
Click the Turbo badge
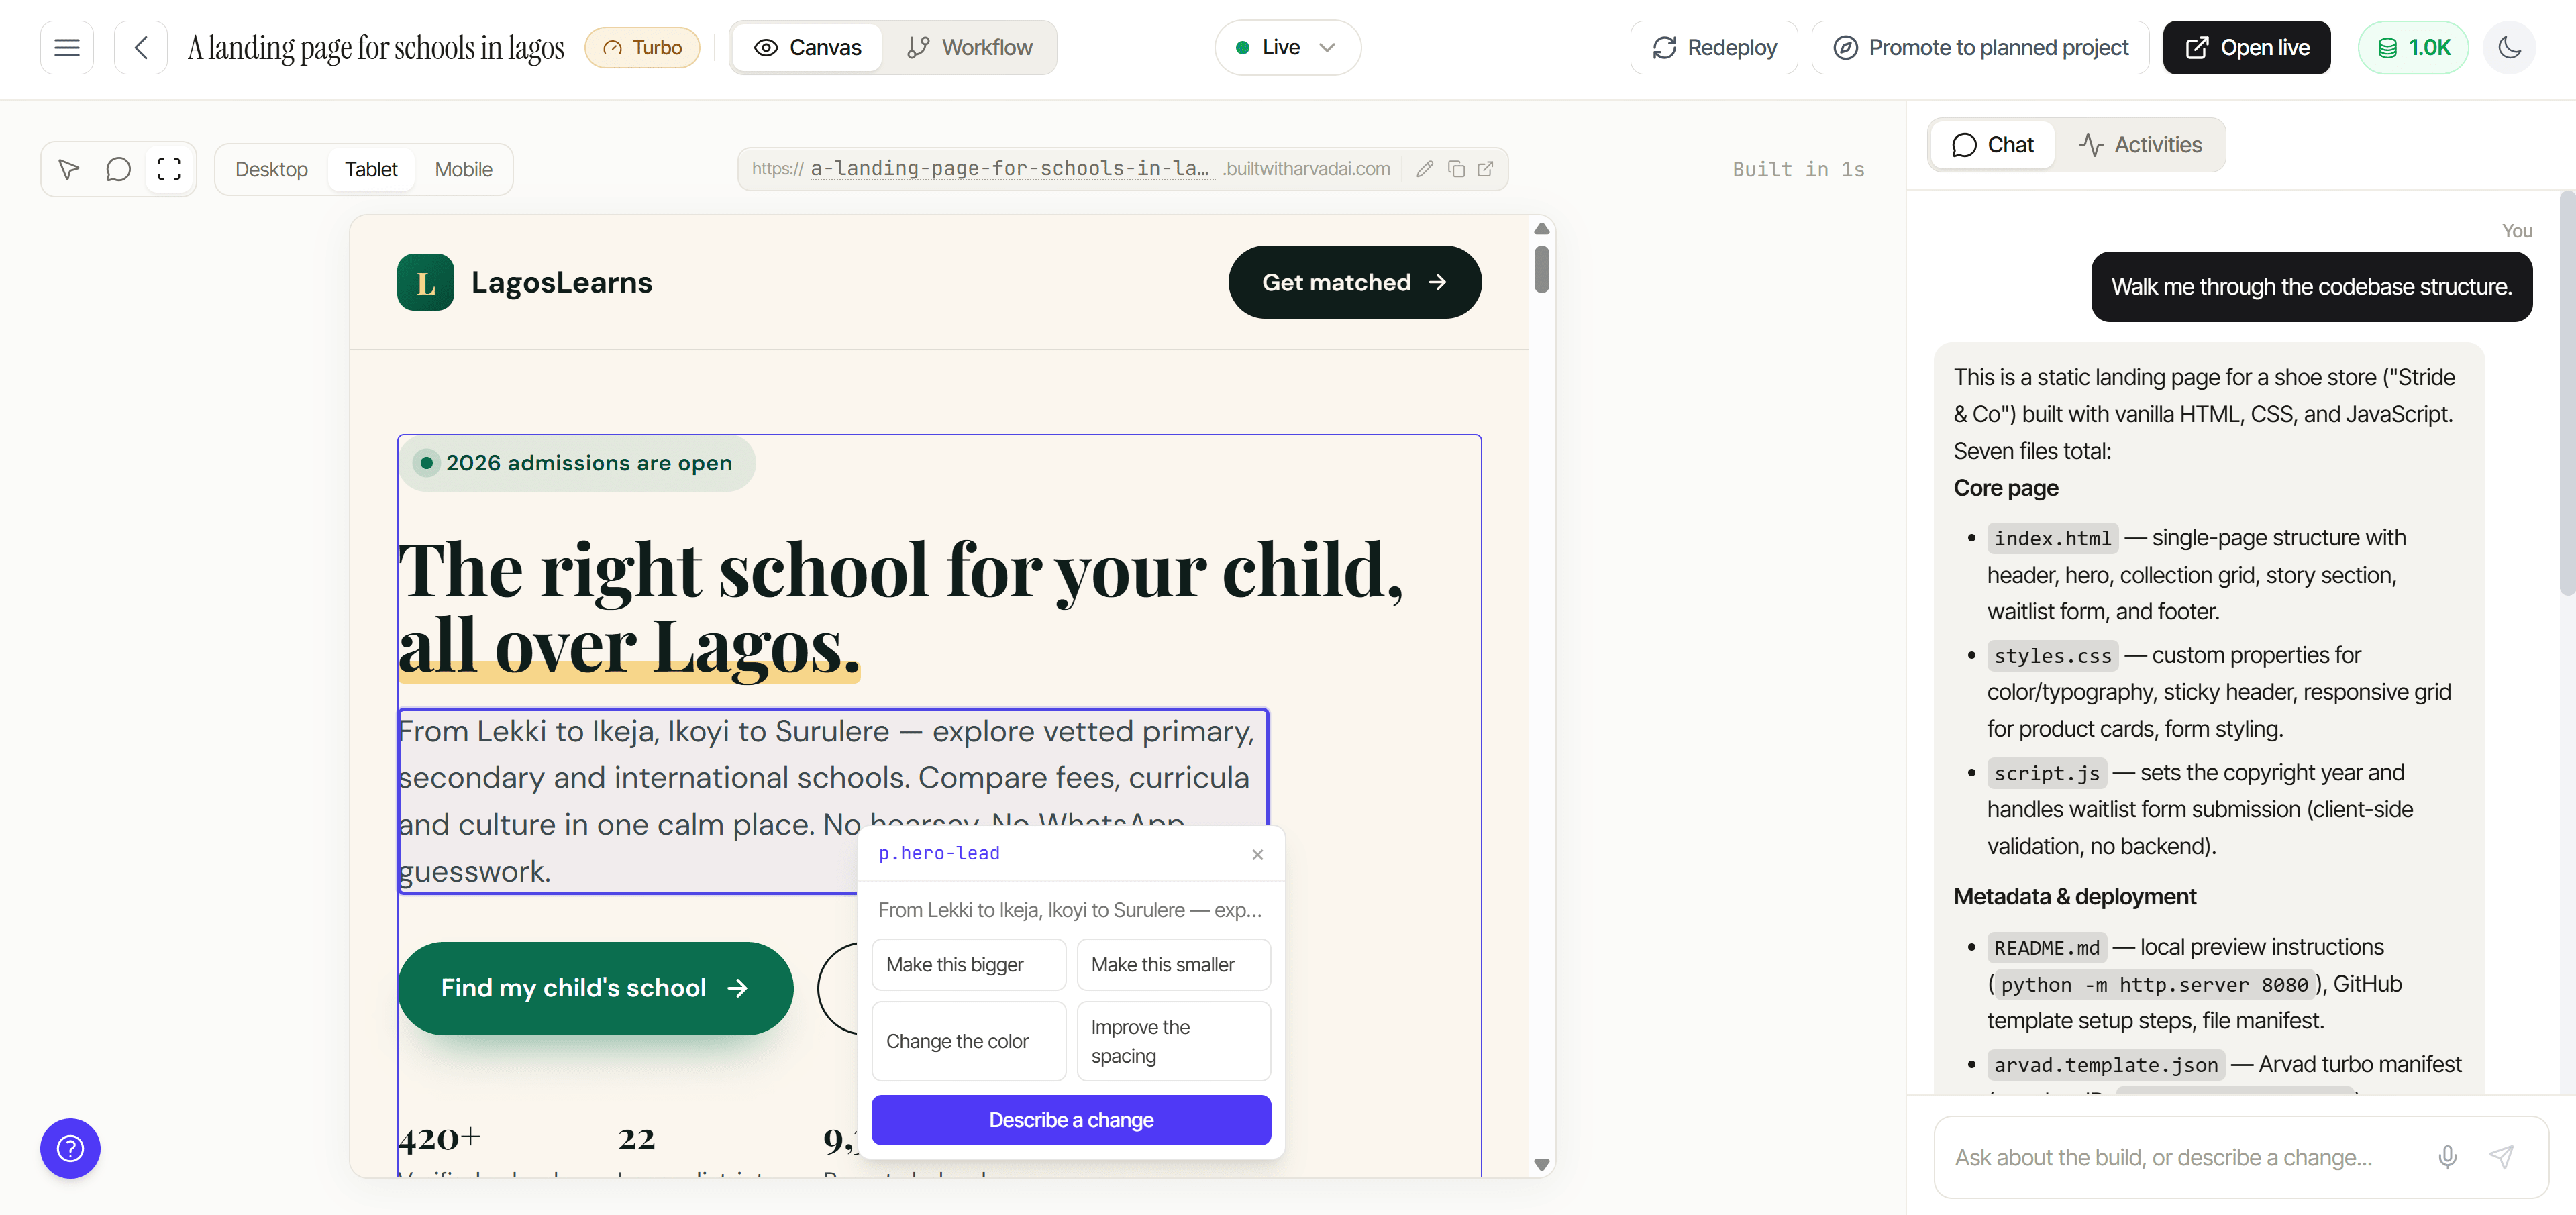642,47
